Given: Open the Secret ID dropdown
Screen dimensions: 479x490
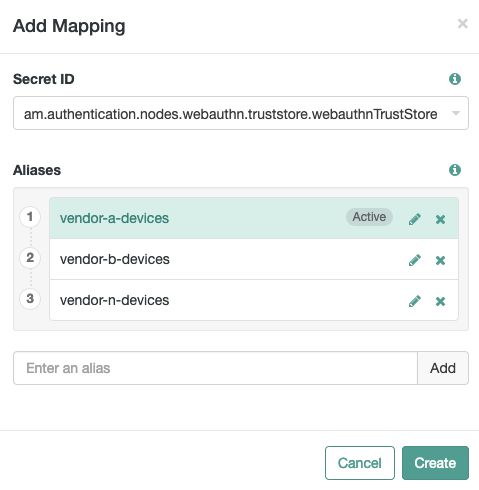Looking at the screenshot, I should pos(241,113).
